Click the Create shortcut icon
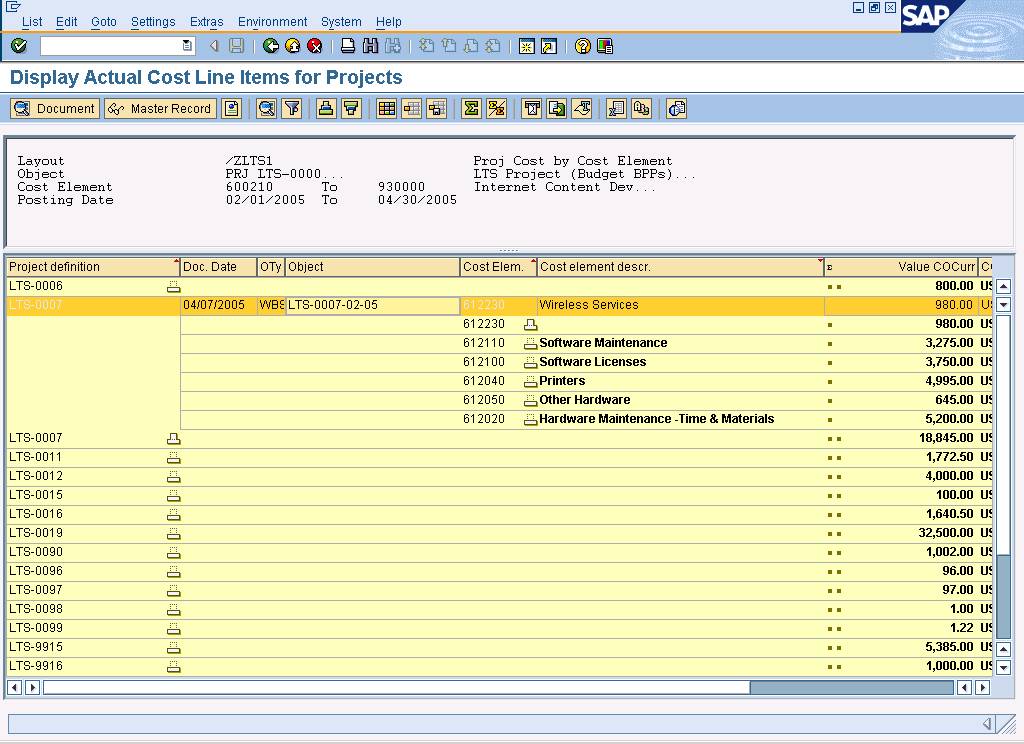Viewport: 1024px width, 744px height. click(x=549, y=46)
